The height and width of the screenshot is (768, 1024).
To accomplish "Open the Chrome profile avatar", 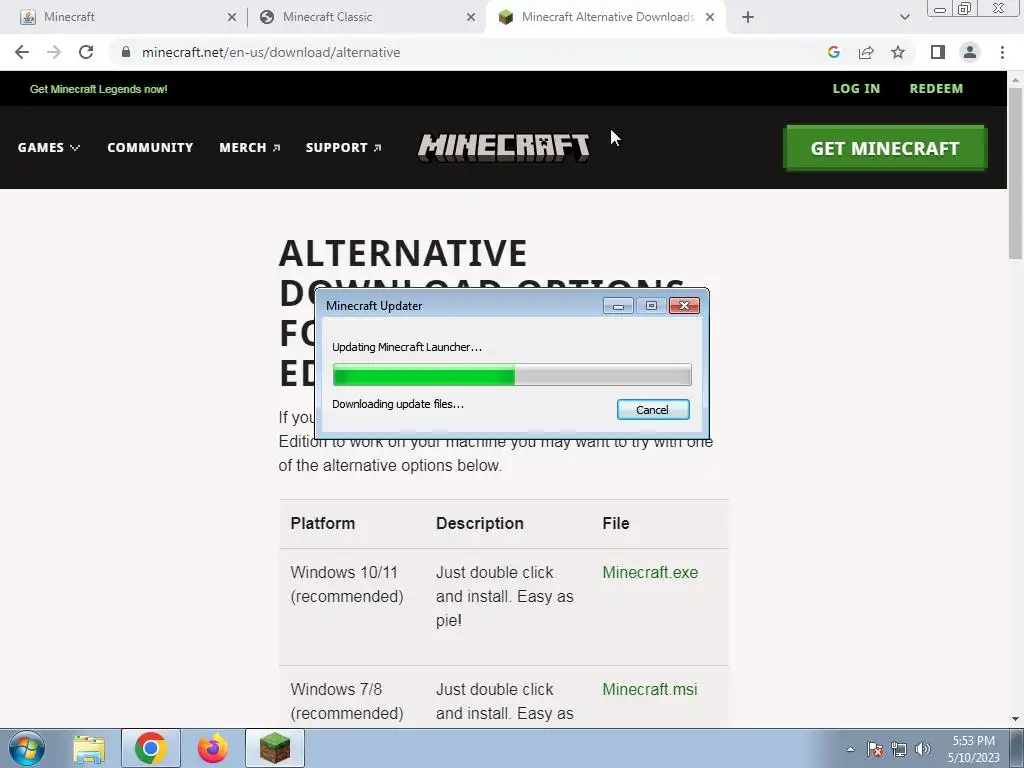I will 970,52.
